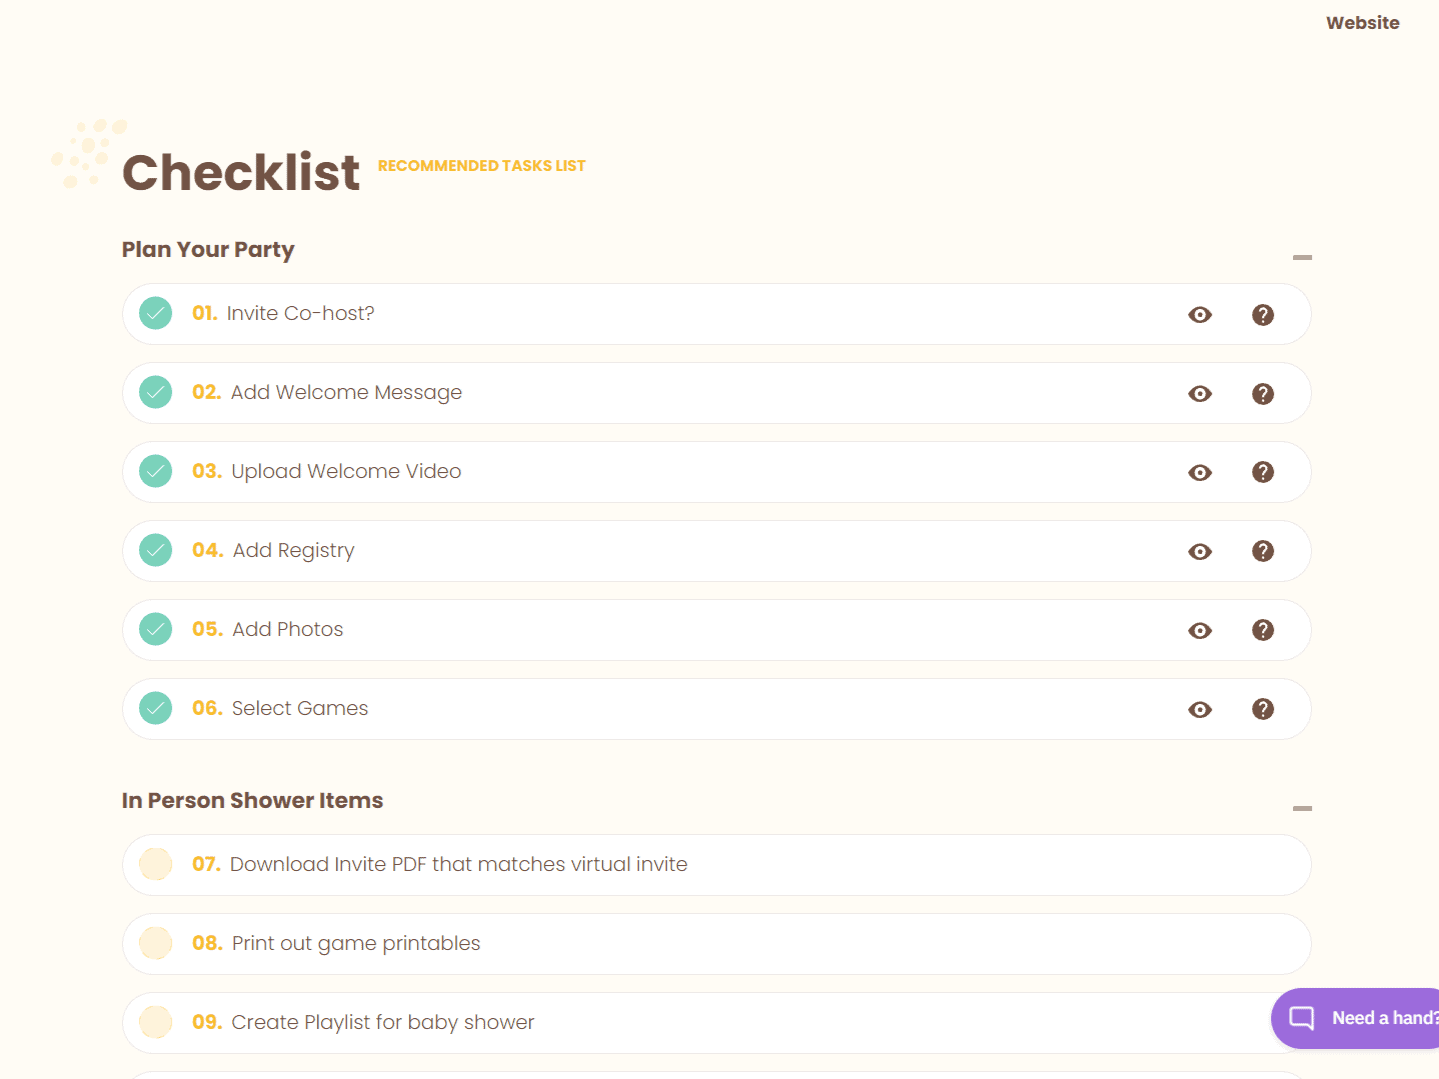This screenshot has height=1079, width=1439.
Task: Uncheck the completed Add Registry task
Action: (155, 550)
